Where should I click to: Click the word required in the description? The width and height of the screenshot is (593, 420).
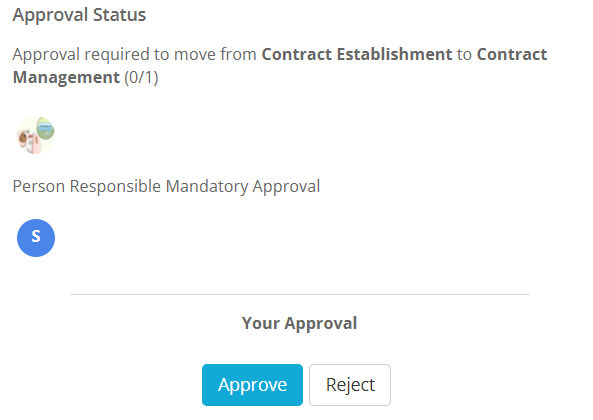(x=117, y=55)
